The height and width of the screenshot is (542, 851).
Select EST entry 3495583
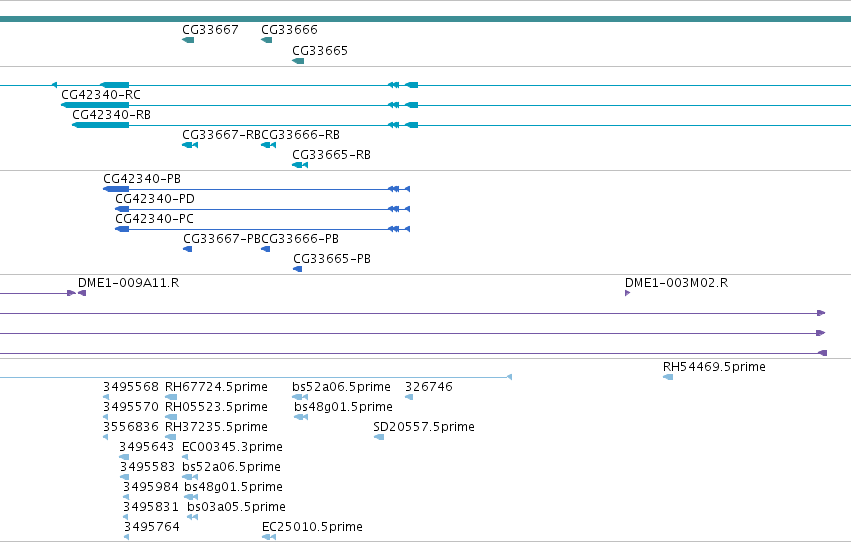(147, 468)
